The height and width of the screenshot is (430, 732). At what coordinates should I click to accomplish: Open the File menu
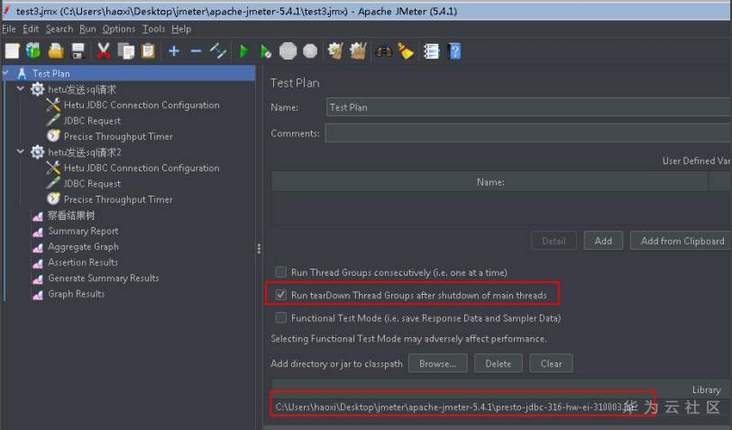(9, 29)
